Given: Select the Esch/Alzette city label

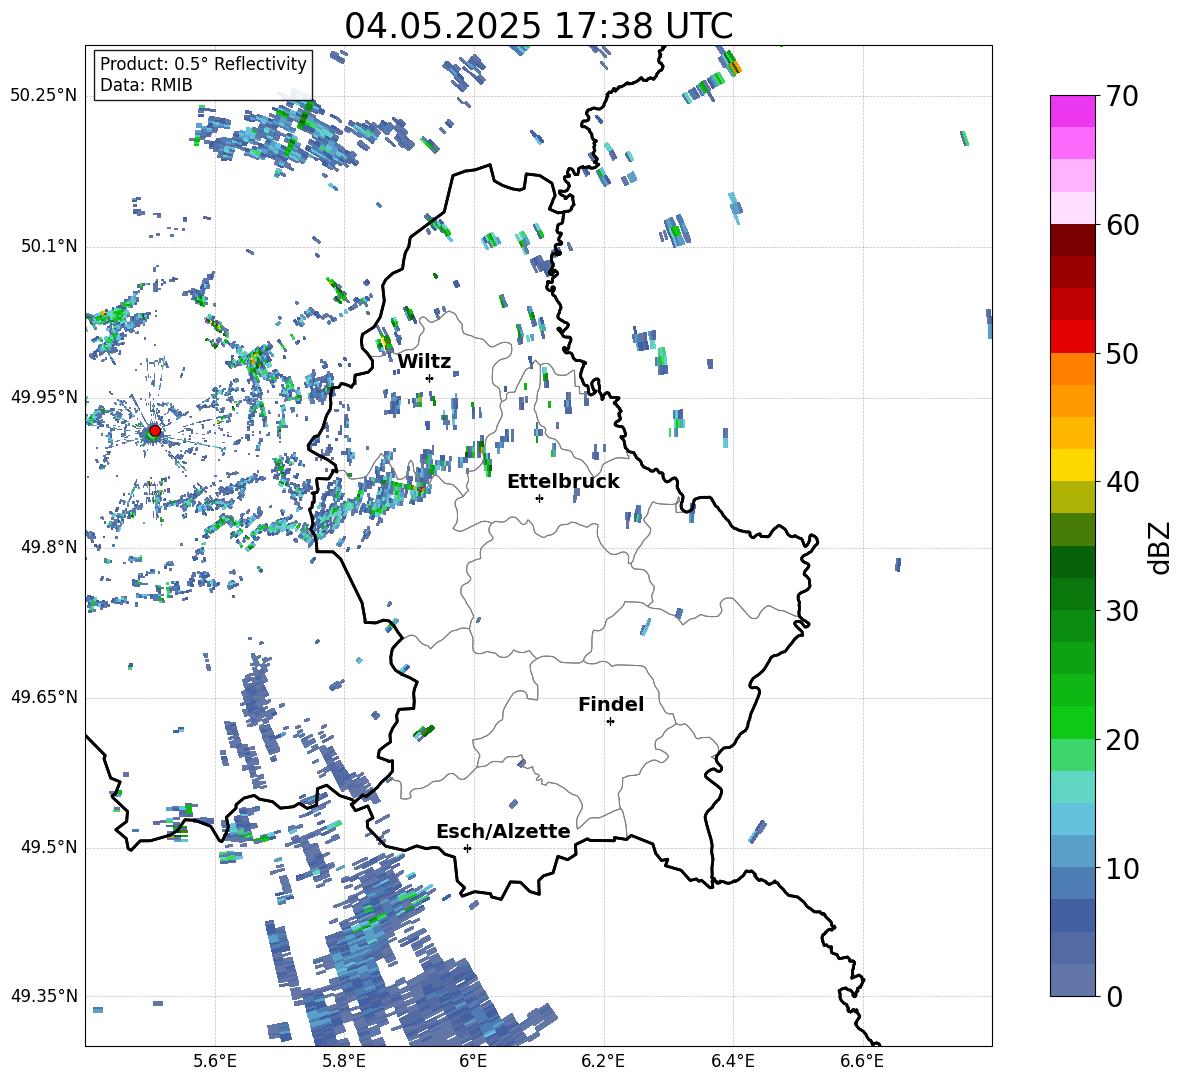Looking at the screenshot, I should [503, 832].
